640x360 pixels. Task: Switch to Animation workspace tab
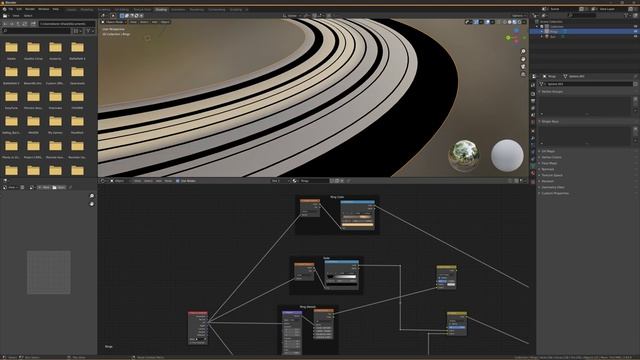tap(178, 9)
